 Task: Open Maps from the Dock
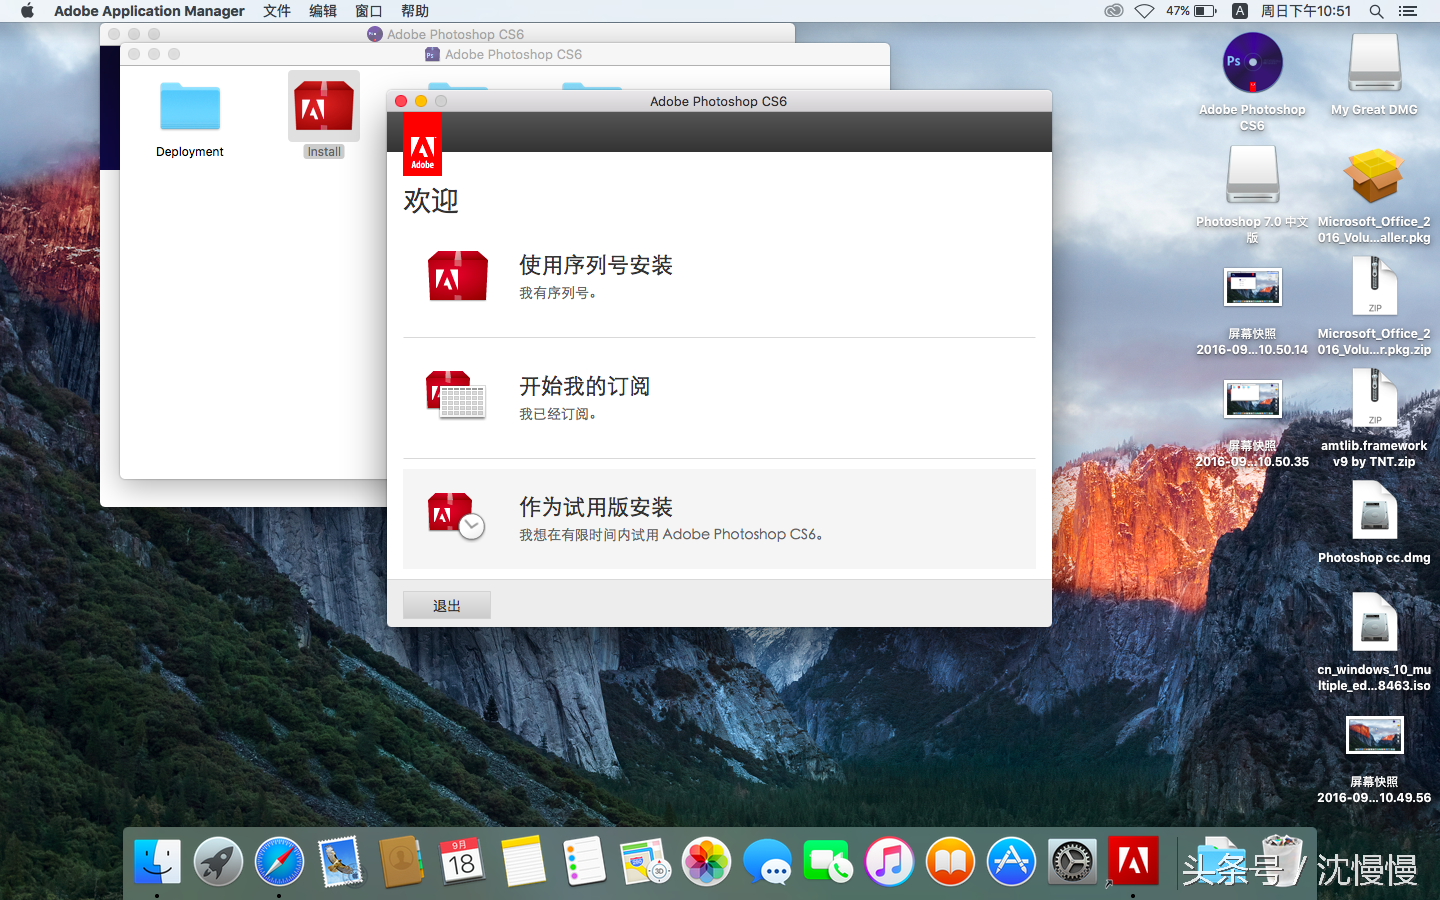tap(645, 861)
